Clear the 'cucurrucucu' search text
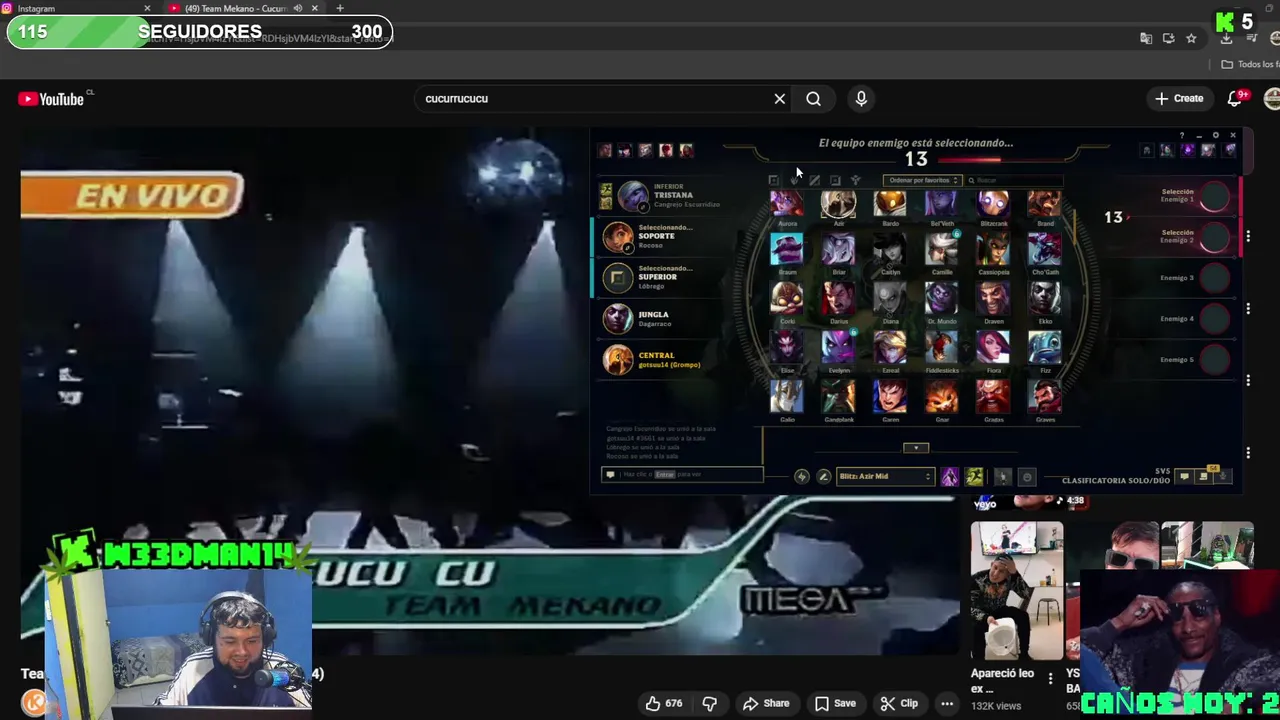This screenshot has height=720, width=1280. (780, 98)
